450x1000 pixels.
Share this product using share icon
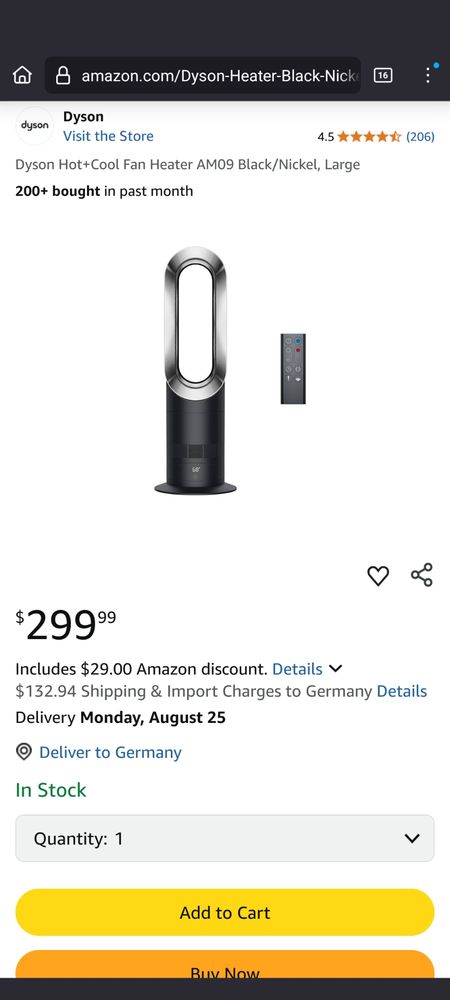tap(422, 575)
